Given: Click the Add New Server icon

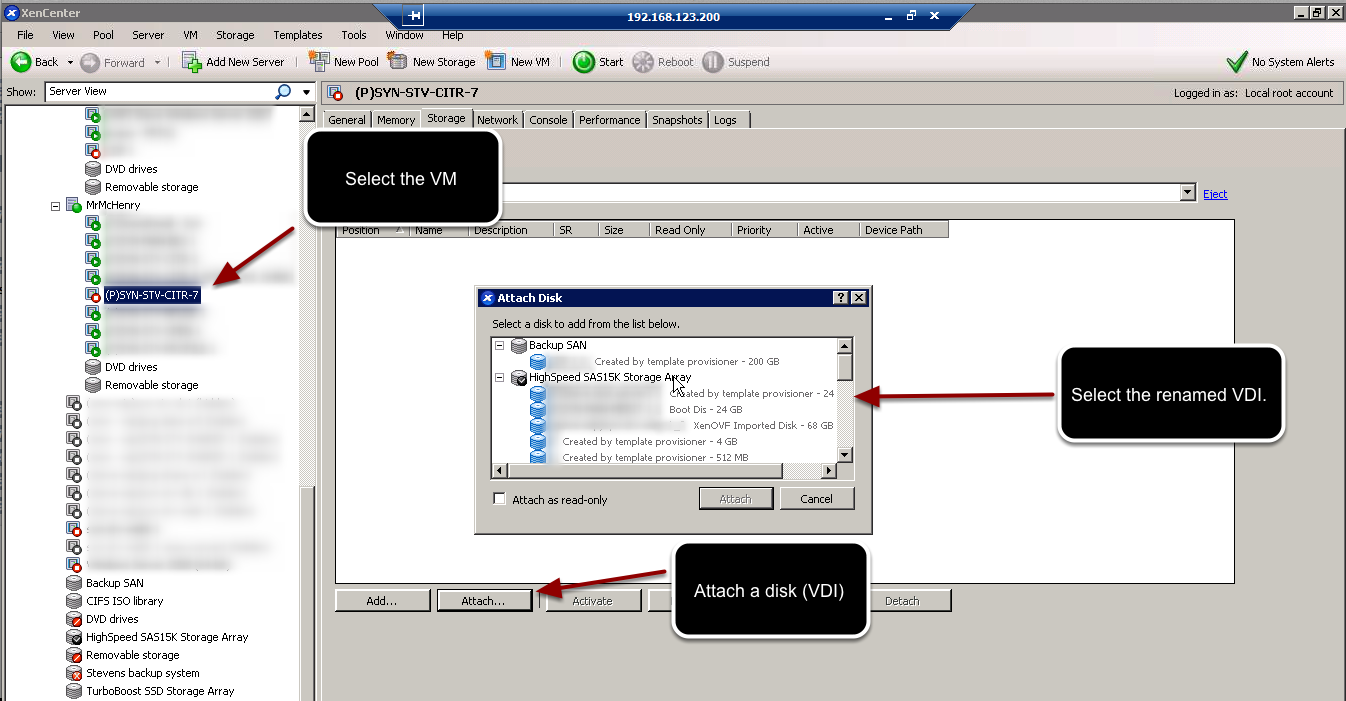Looking at the screenshot, I should (x=192, y=62).
